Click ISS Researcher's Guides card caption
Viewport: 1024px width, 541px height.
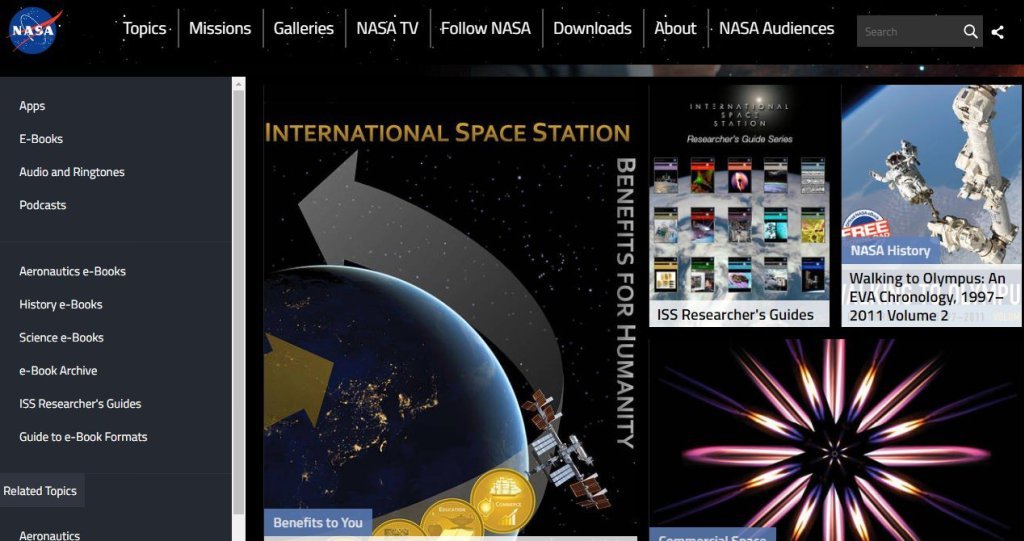tap(735, 314)
